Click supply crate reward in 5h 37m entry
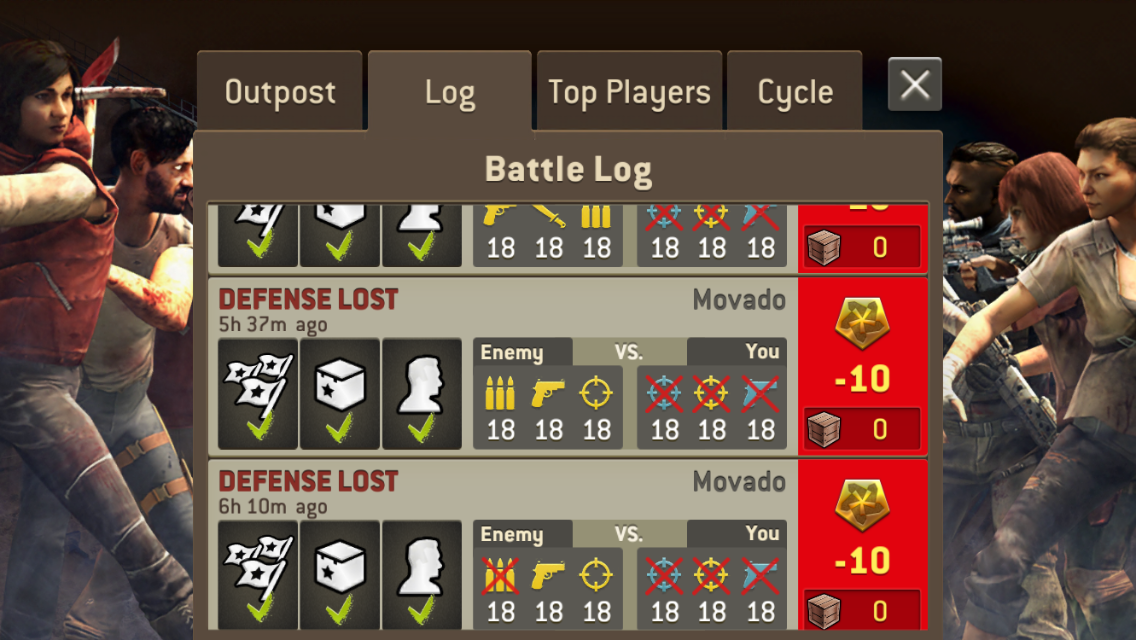 pos(862,428)
